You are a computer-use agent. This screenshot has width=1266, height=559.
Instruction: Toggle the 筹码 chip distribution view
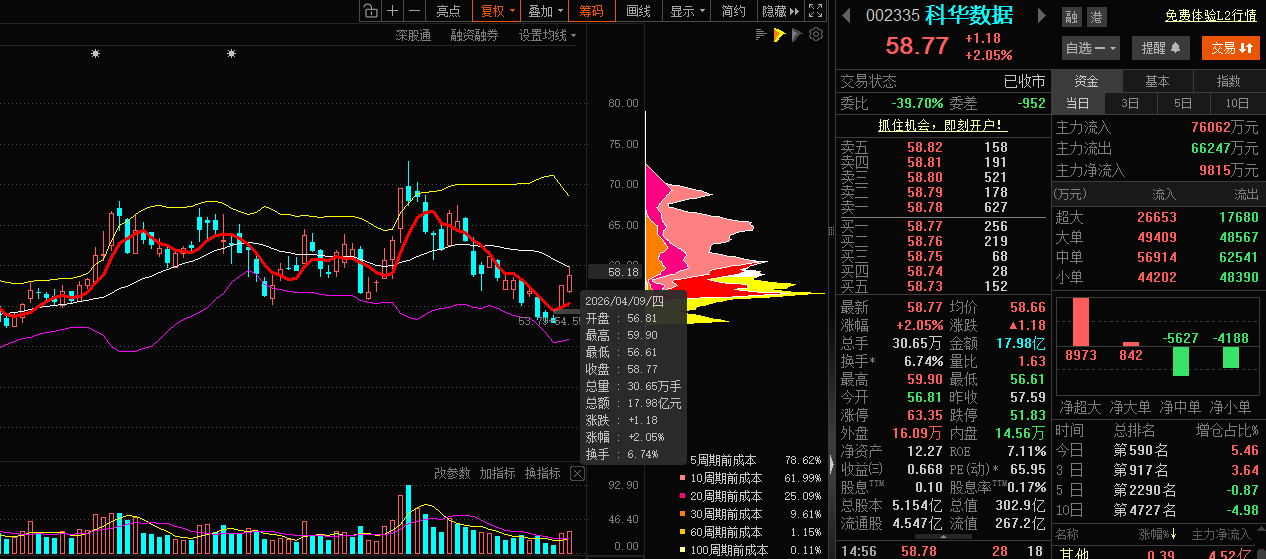click(592, 11)
